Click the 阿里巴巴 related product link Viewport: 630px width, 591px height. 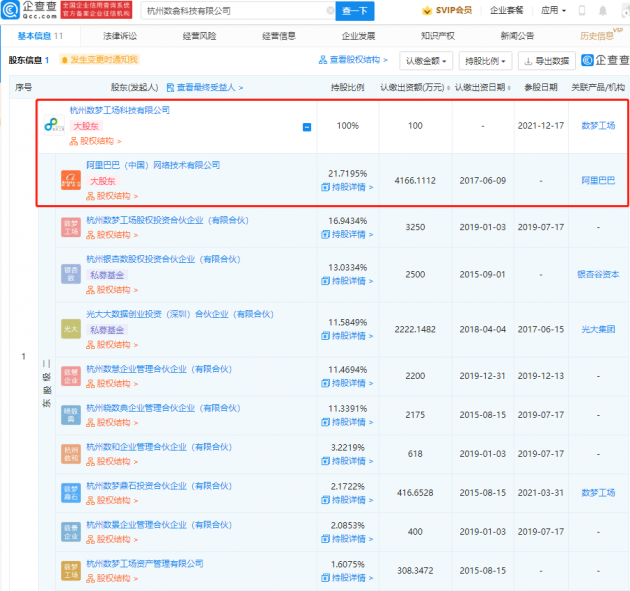coord(598,180)
